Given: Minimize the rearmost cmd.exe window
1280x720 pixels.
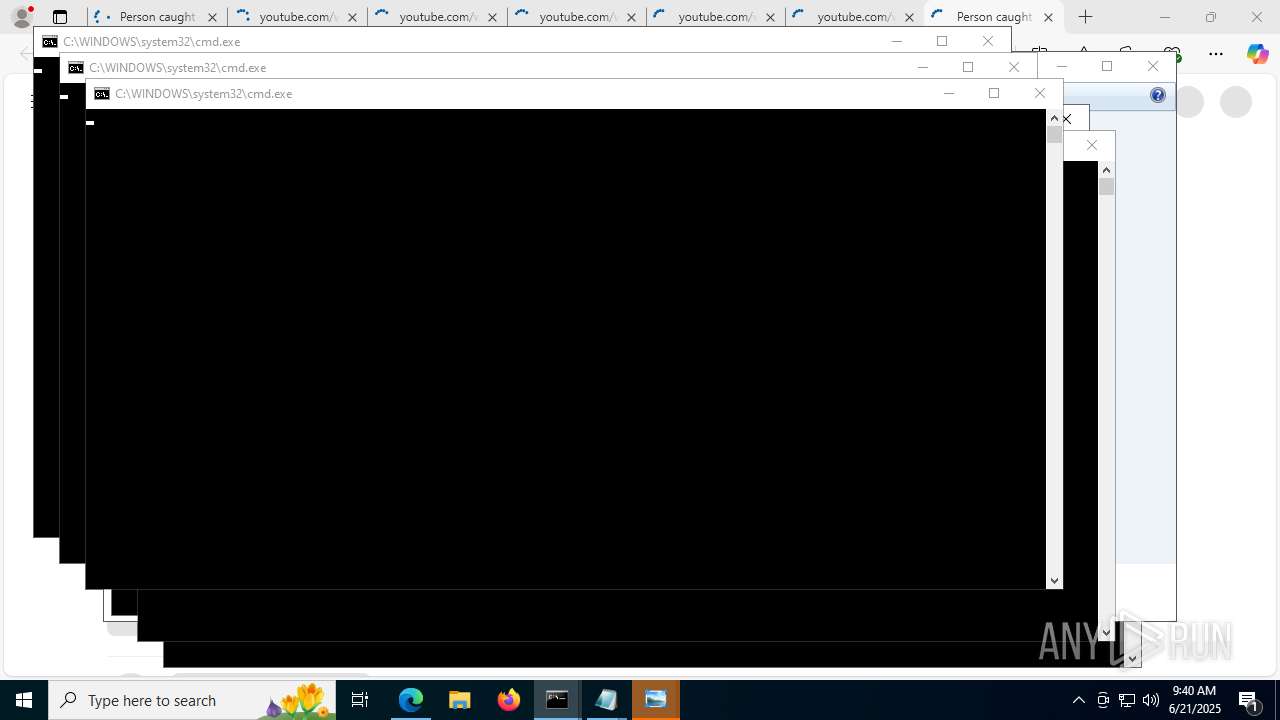Looking at the screenshot, I should (897, 41).
